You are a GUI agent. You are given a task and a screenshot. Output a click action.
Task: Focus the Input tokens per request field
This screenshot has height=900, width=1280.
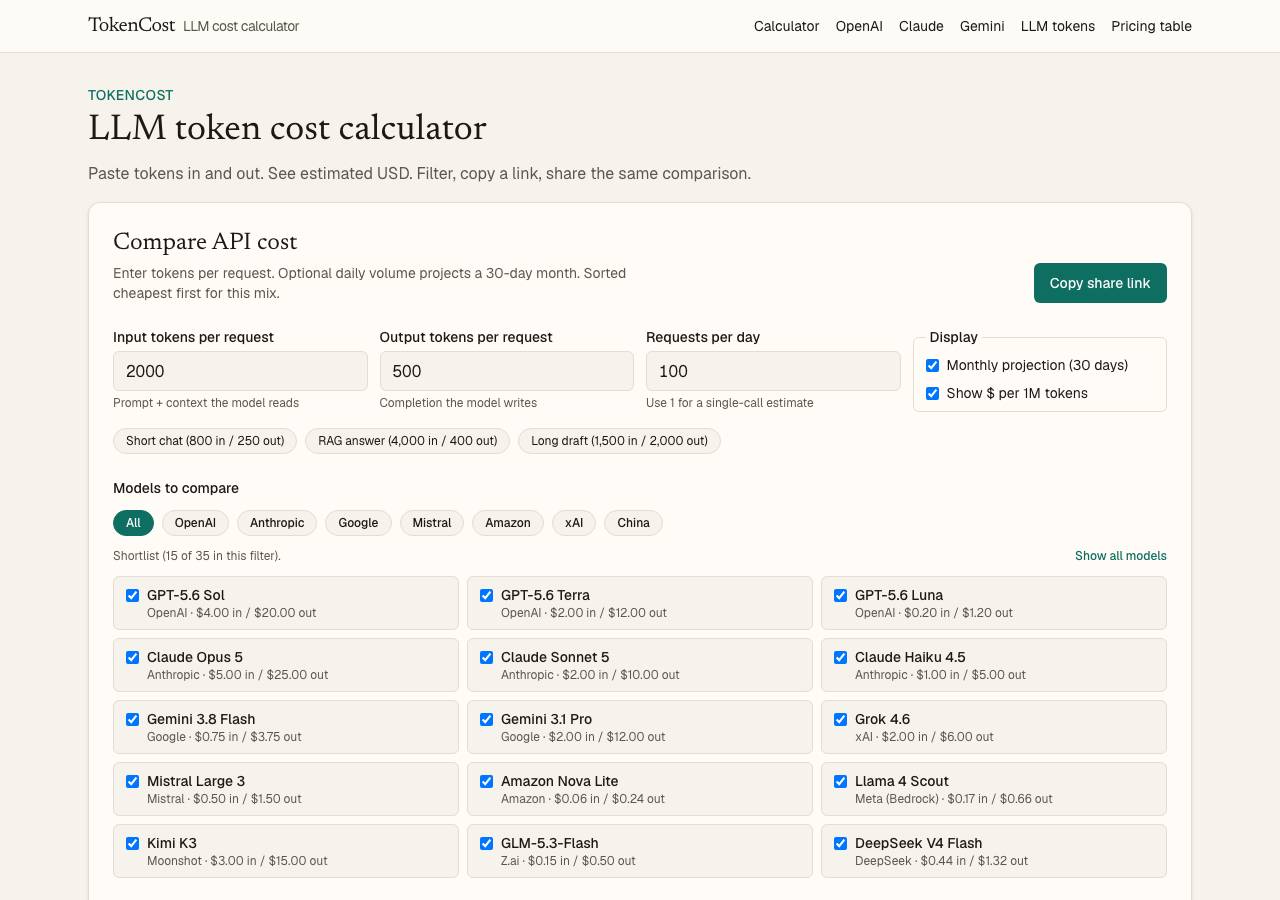pos(240,371)
